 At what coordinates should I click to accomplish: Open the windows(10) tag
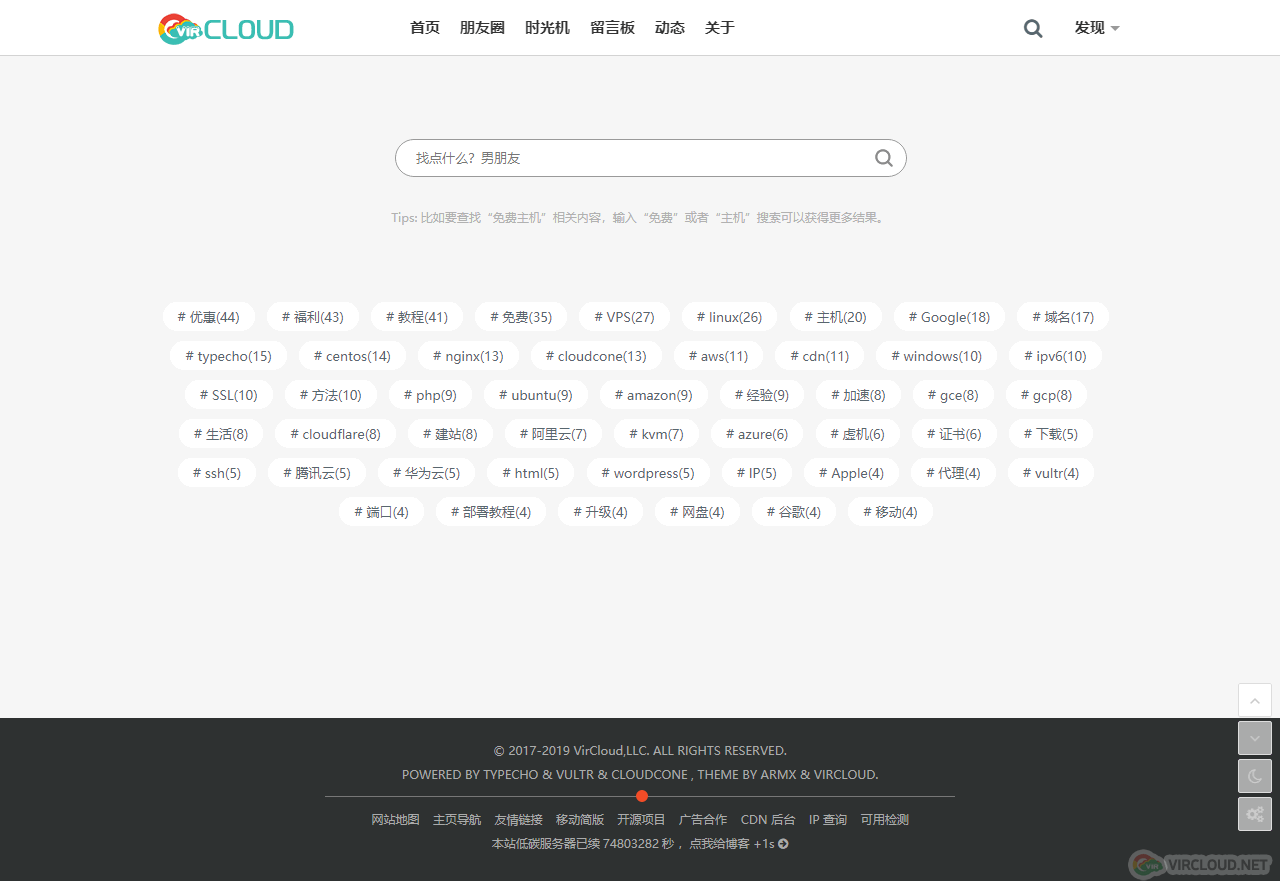[937, 356]
